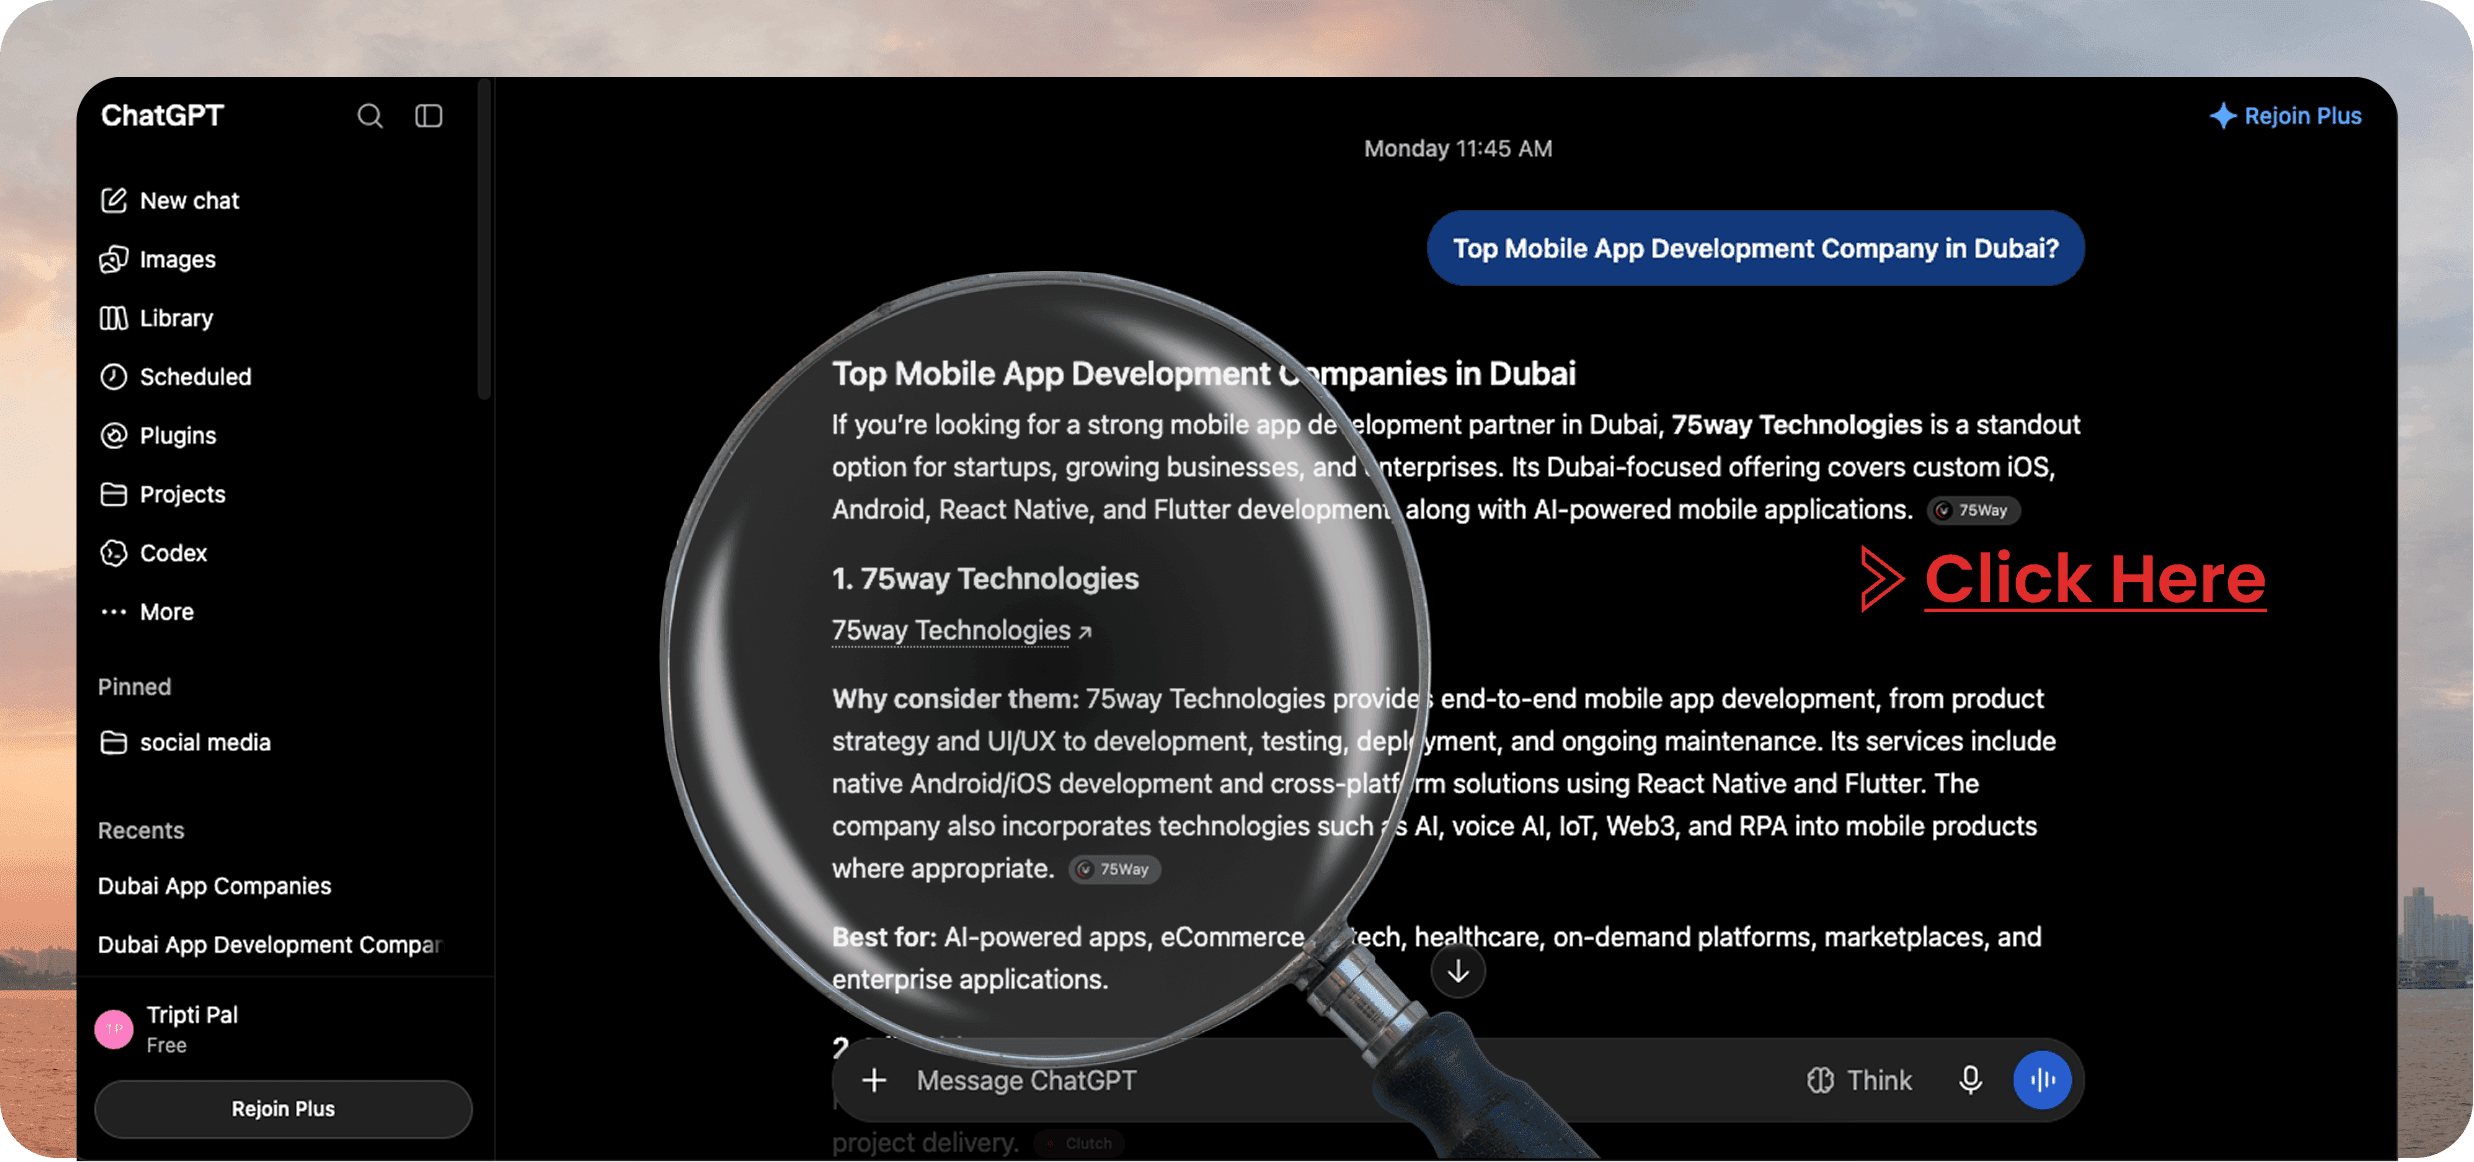2474x1162 pixels.
Task: Click the user message bubble about Dubai
Action: pyautogui.click(x=1755, y=248)
